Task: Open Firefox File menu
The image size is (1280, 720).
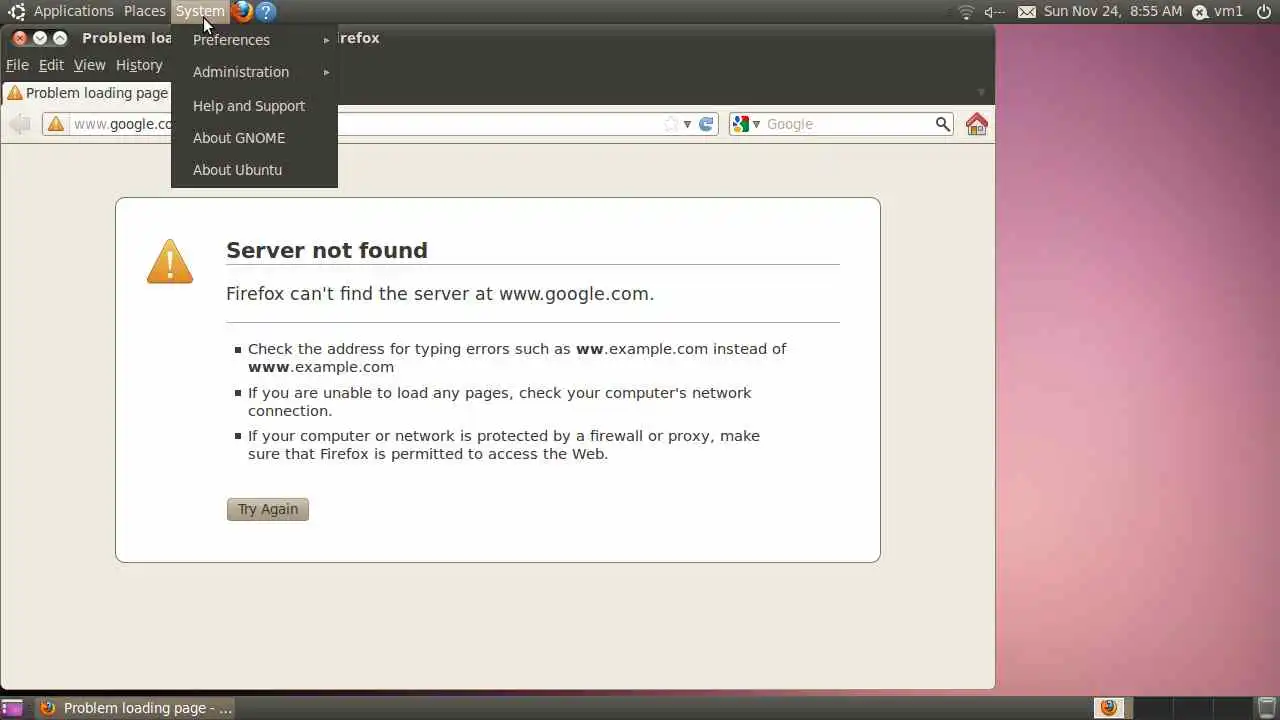Action: pyautogui.click(x=17, y=65)
